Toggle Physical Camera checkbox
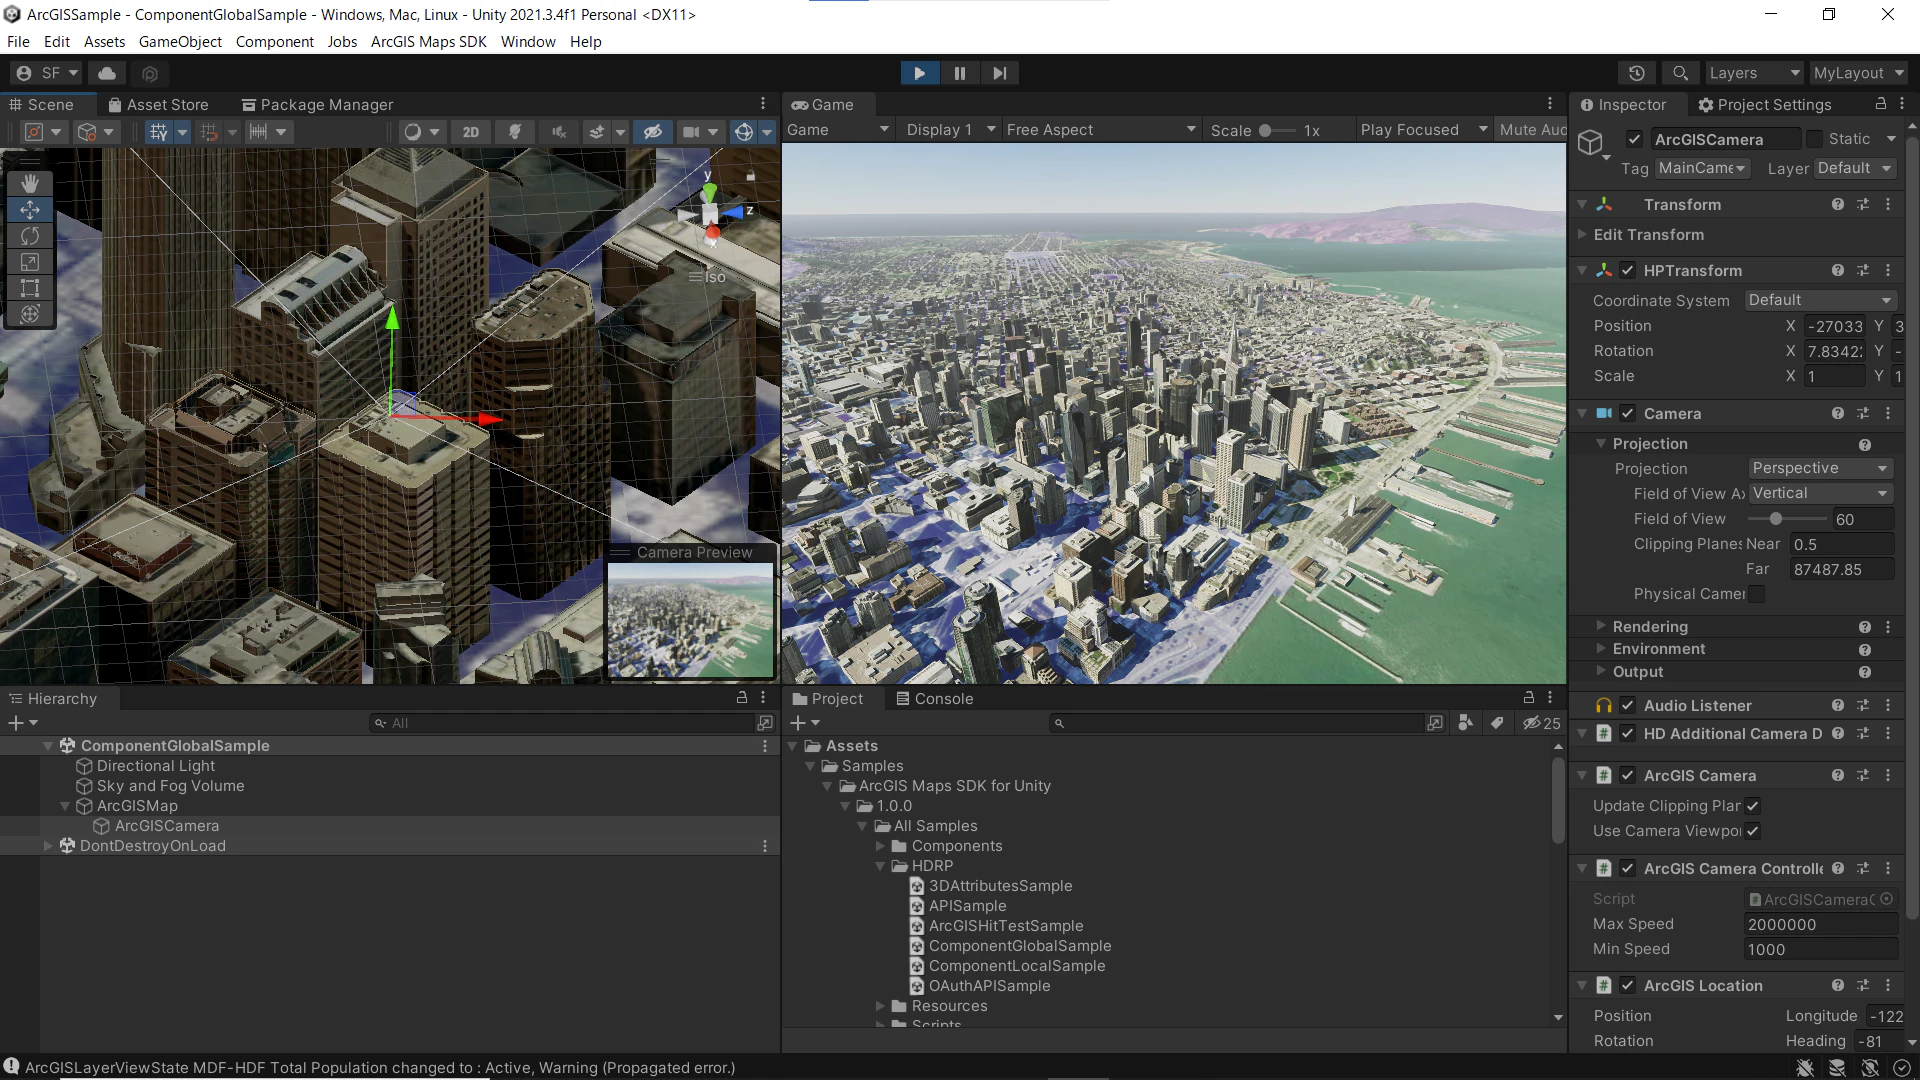The width and height of the screenshot is (1920, 1080). coord(1757,594)
